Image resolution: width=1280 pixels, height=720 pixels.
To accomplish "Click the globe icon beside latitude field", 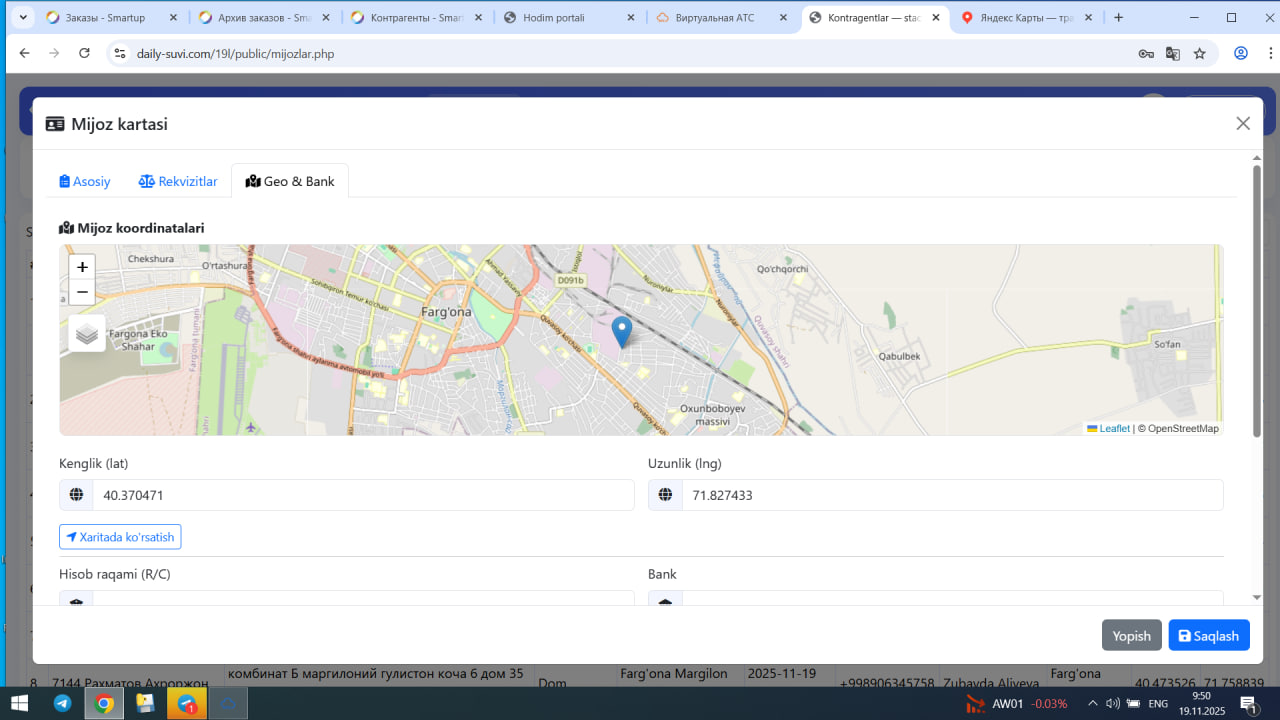I will (x=76, y=495).
